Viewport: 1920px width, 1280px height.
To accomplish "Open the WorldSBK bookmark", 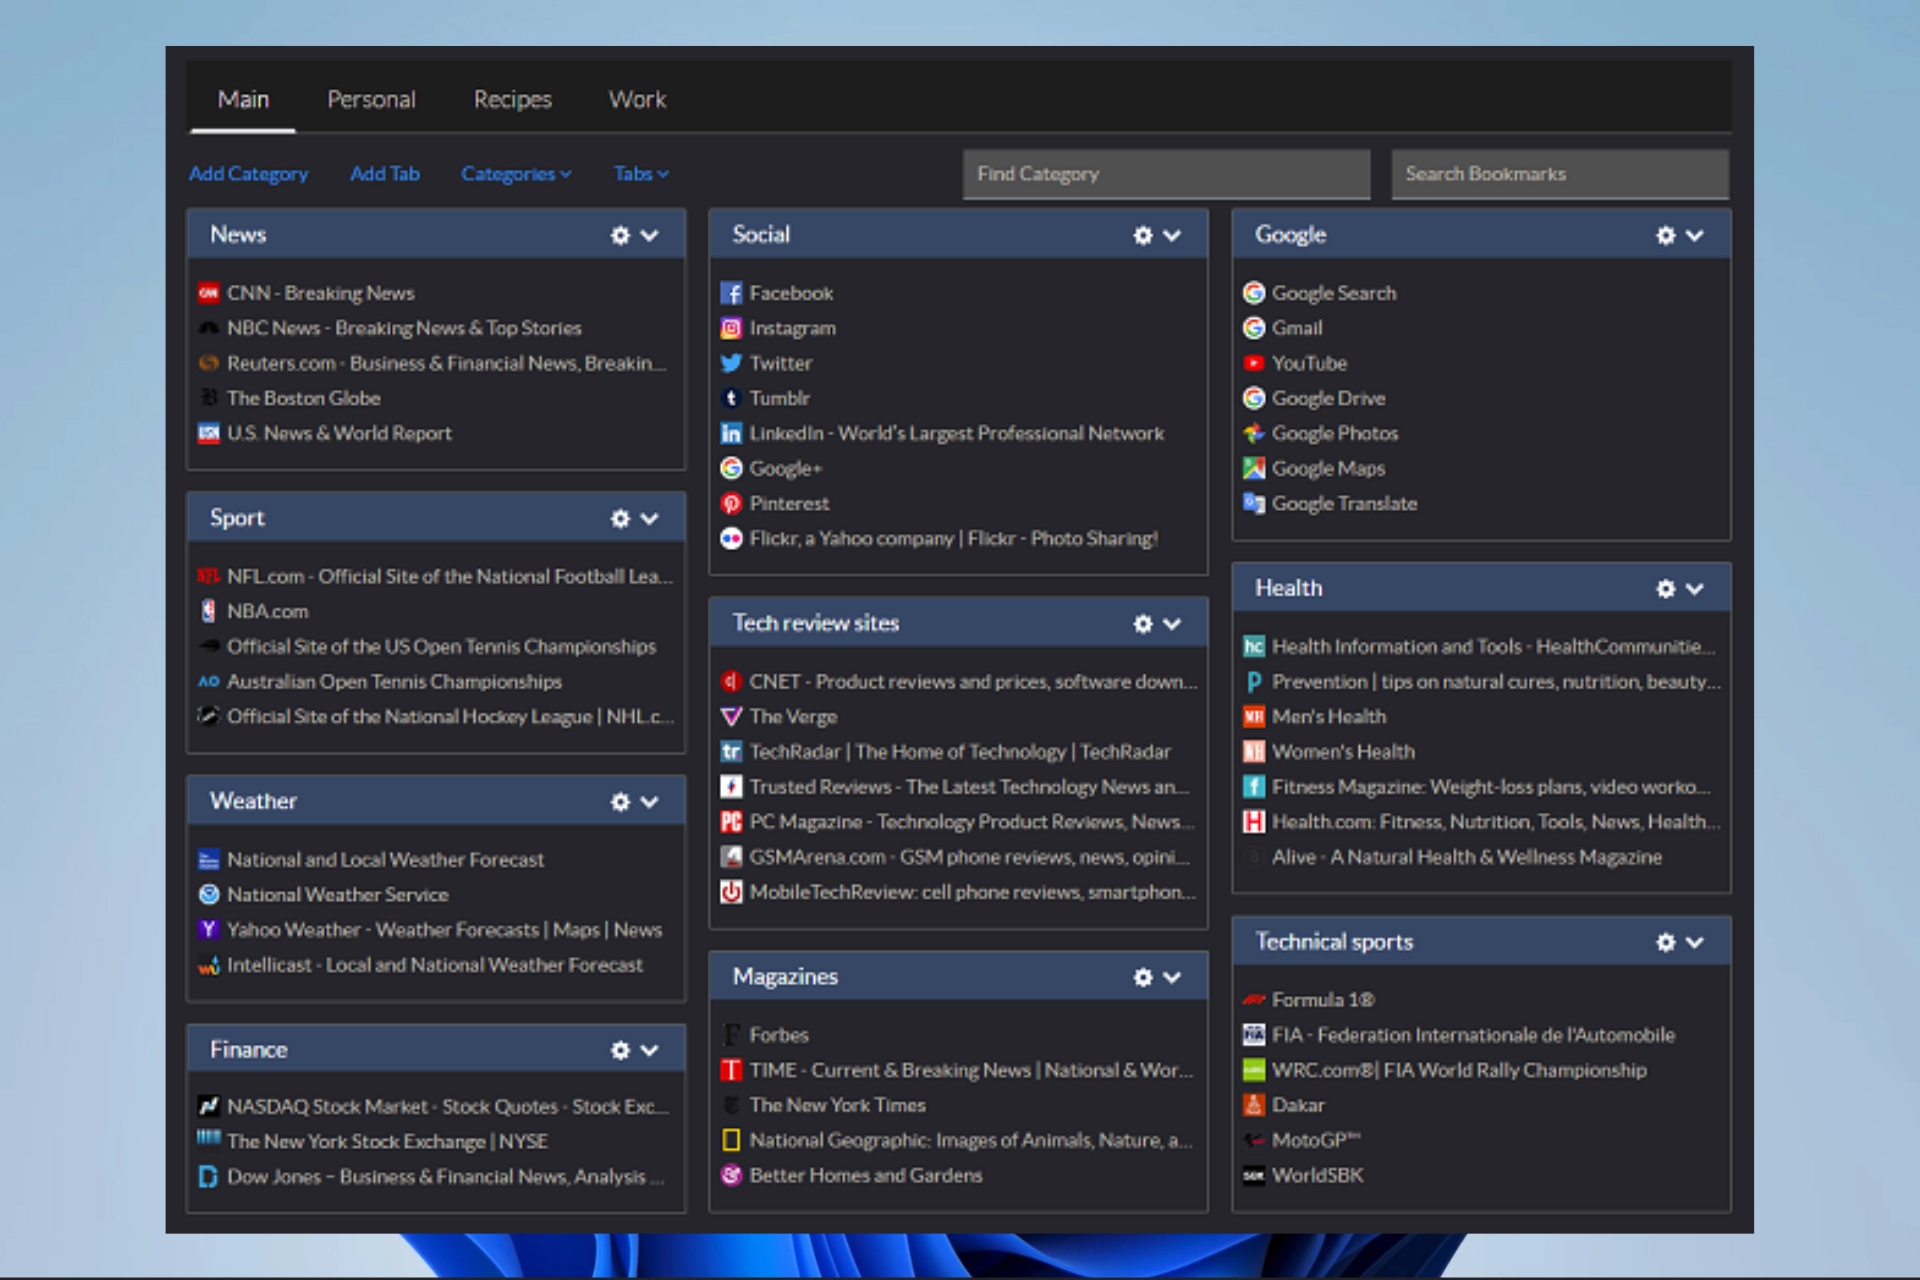I will [x=1317, y=1175].
